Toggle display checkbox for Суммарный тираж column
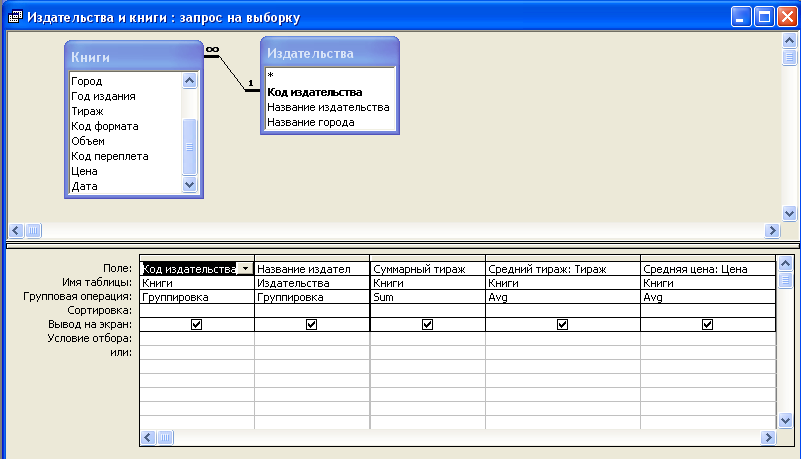The height and width of the screenshot is (459, 801). click(x=428, y=324)
